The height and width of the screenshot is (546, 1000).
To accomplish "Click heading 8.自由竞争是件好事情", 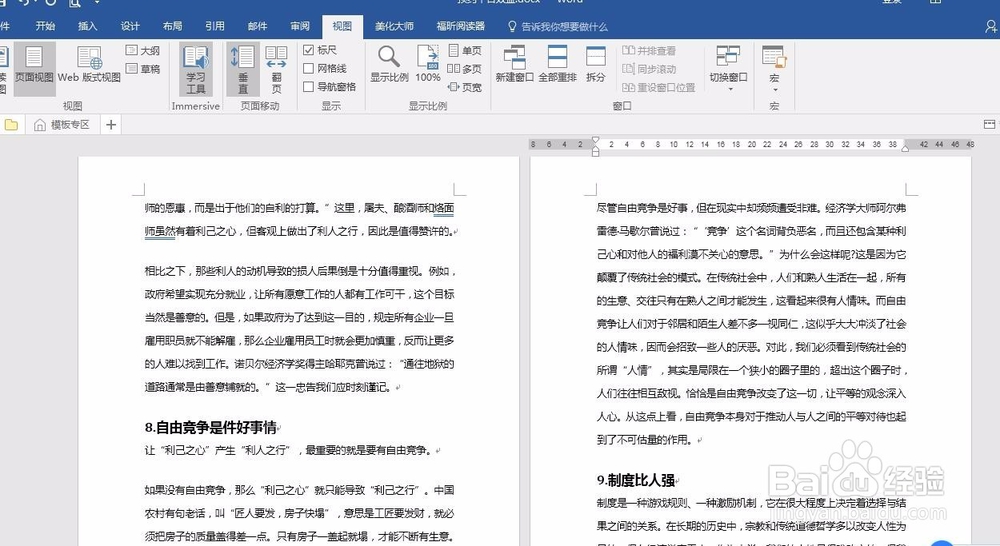I will tap(211, 427).
